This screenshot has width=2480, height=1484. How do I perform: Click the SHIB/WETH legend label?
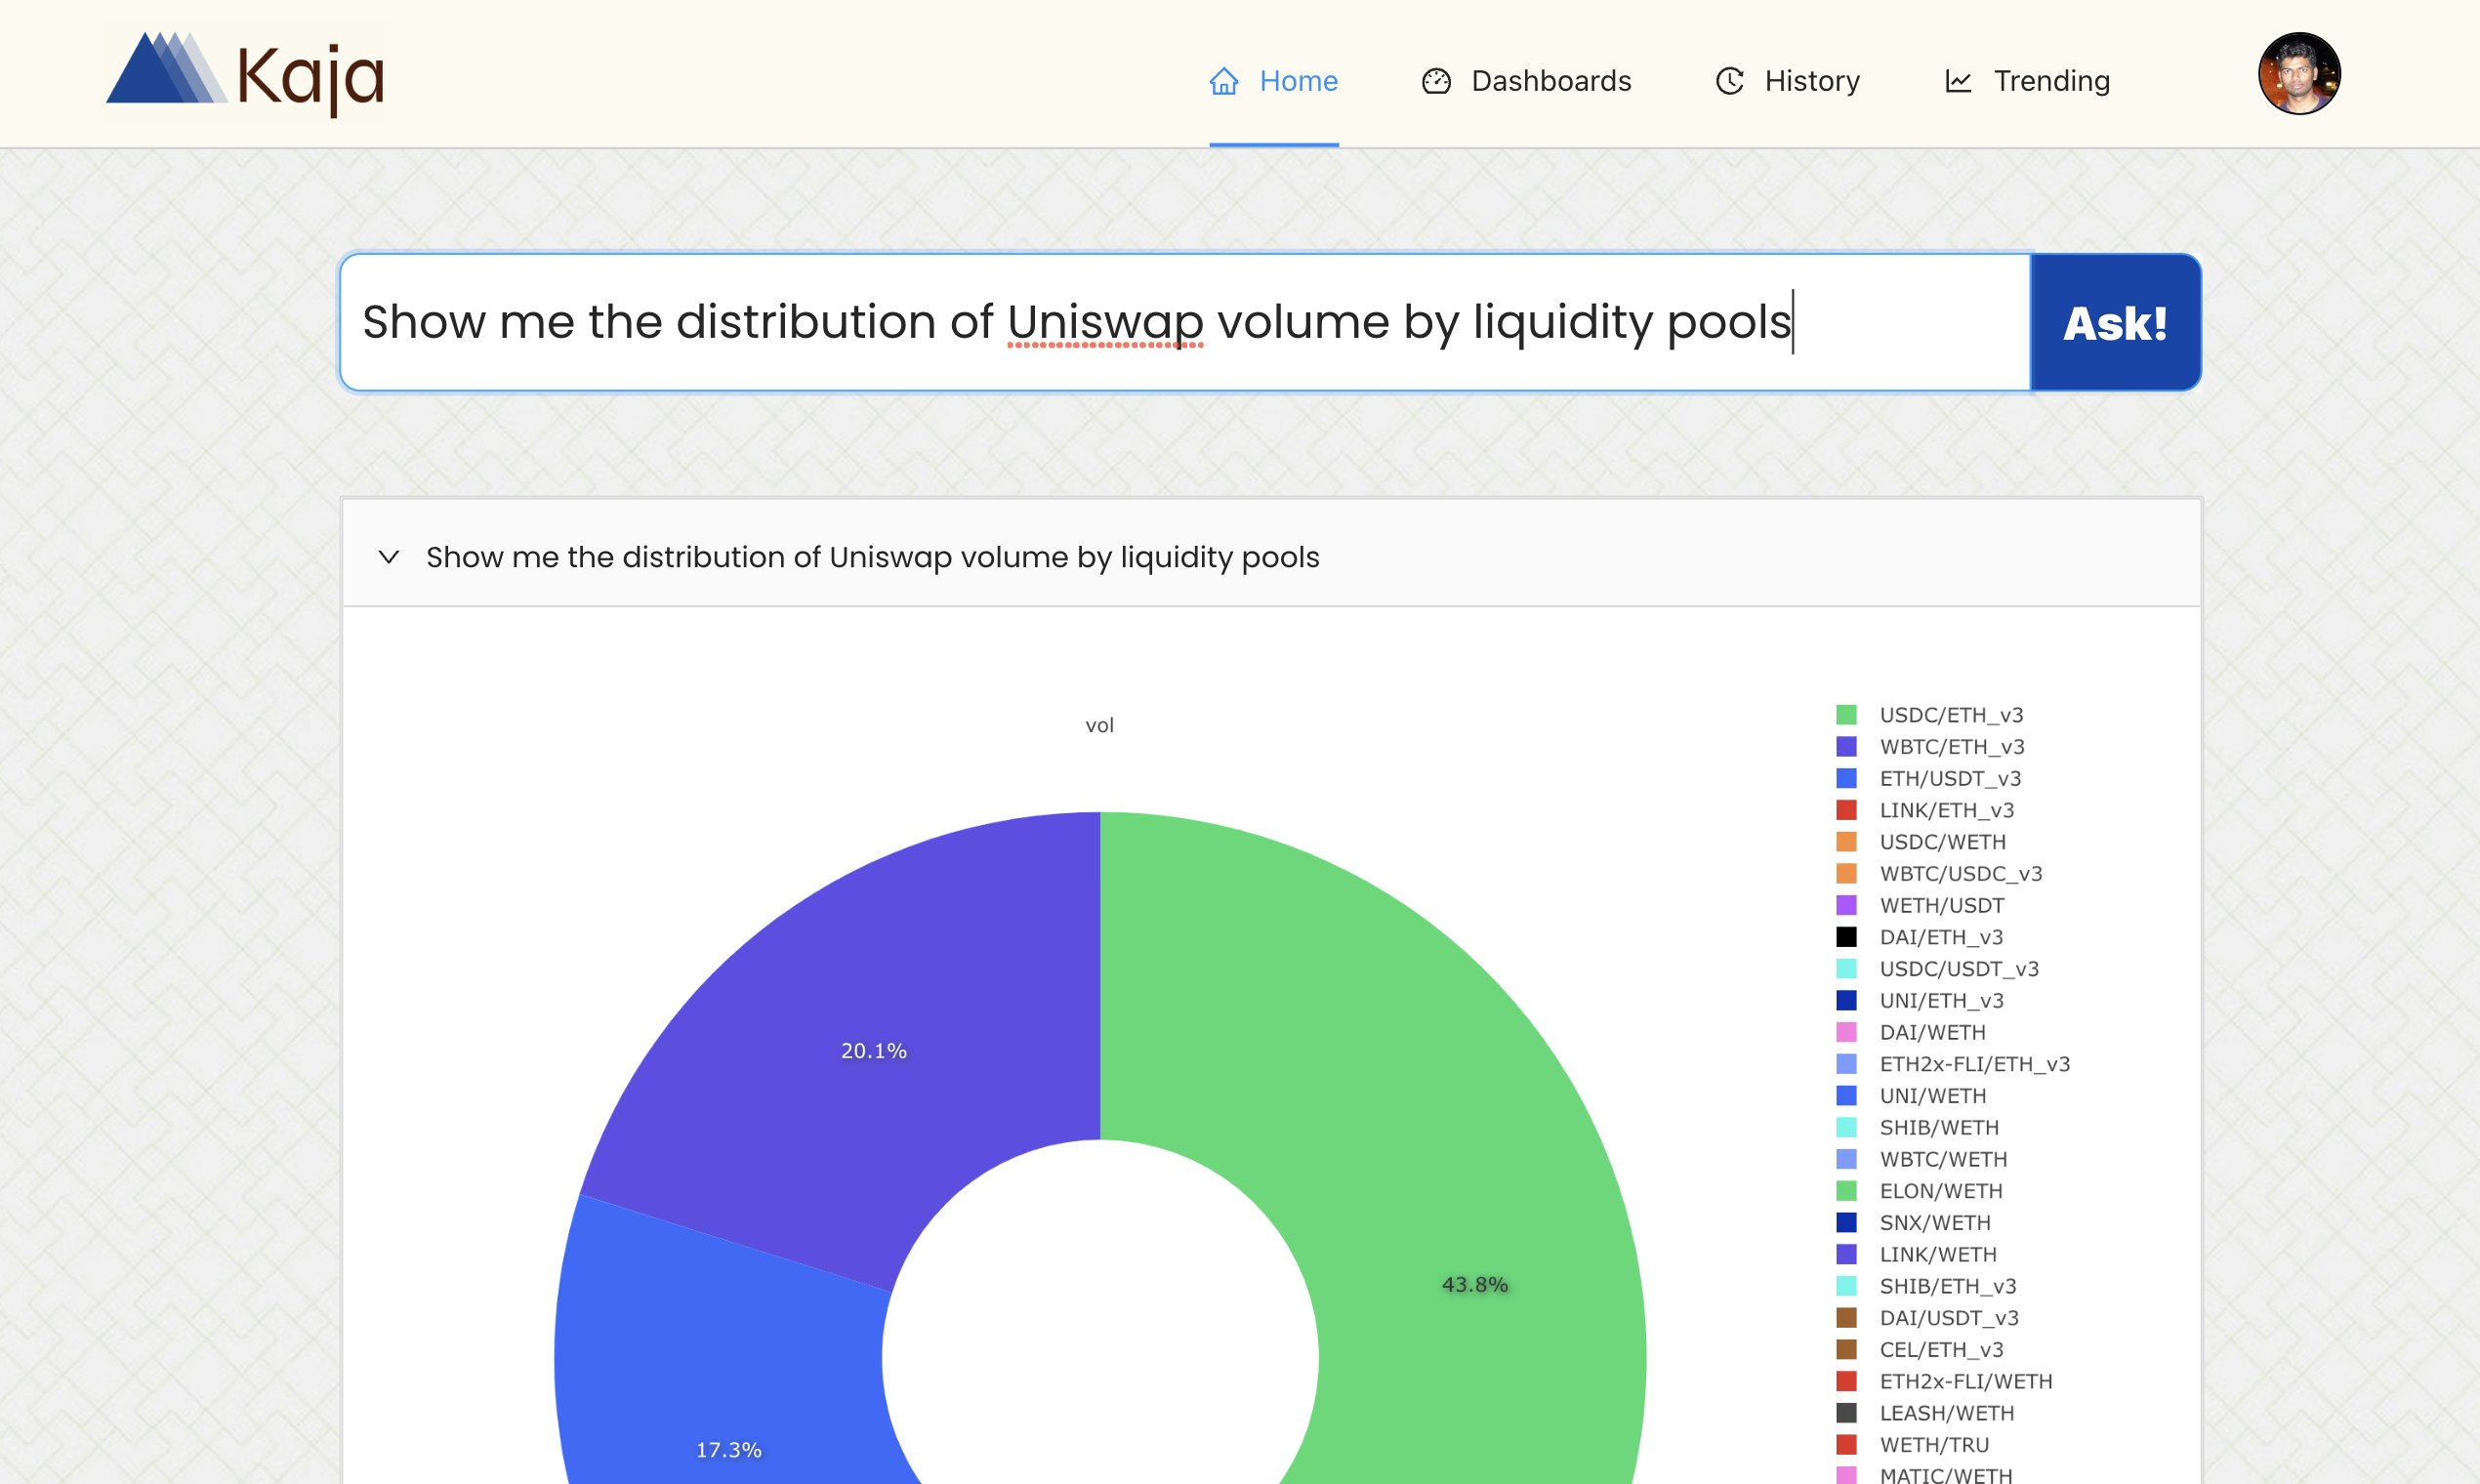pos(1939,1128)
